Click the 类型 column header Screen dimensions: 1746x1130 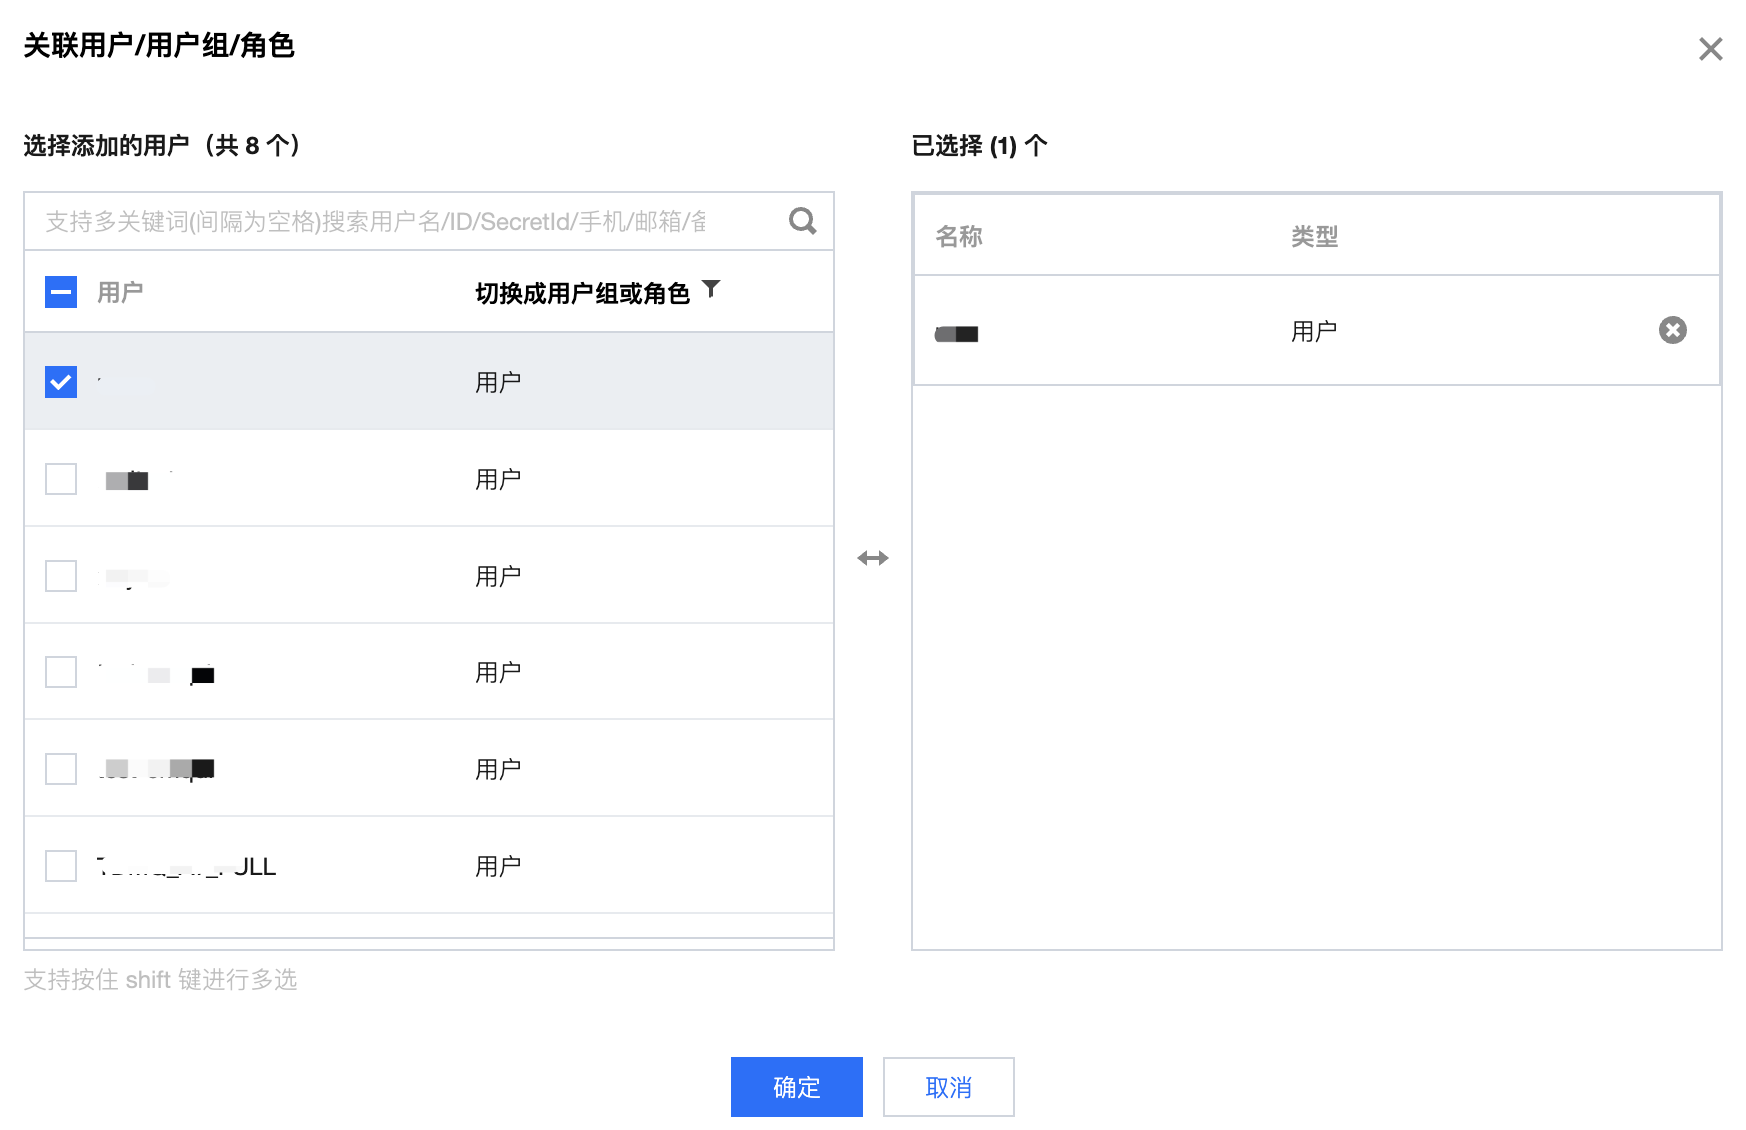pos(1314,237)
